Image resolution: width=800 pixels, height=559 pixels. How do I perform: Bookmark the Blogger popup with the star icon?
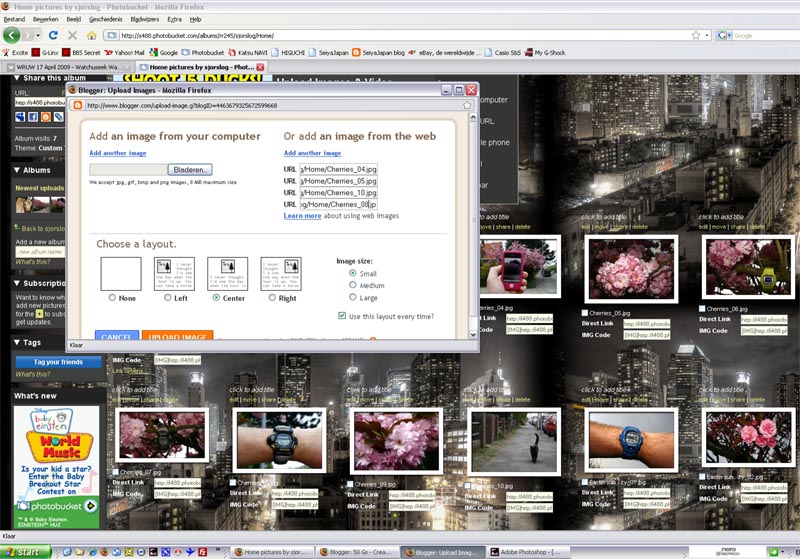(467, 105)
